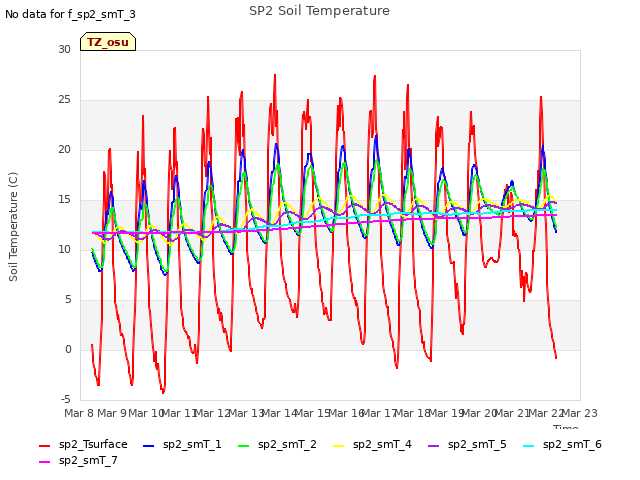
Task: Click the Mar 23 x-axis tick label
Action: (x=580, y=413)
